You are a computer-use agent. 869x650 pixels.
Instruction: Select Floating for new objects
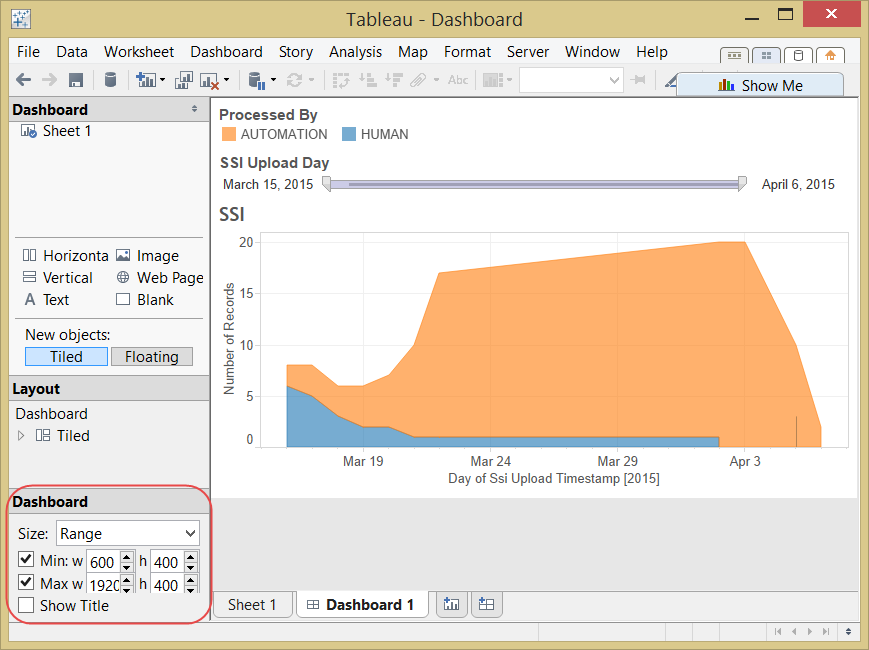point(152,356)
